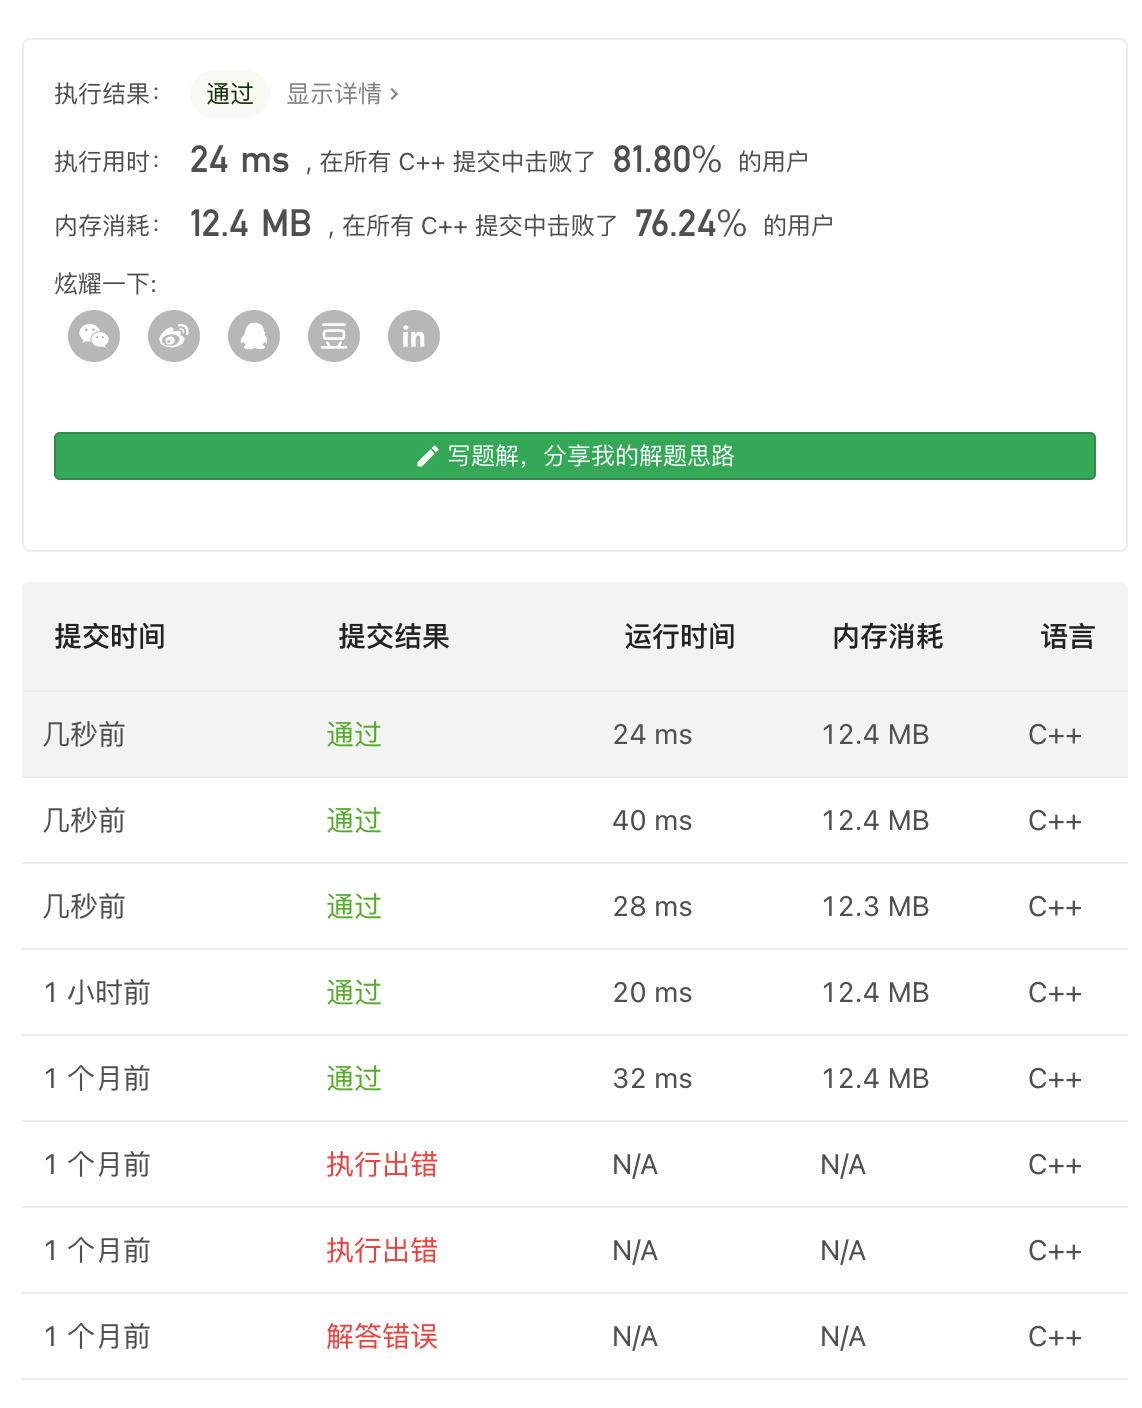This screenshot has height=1408, width=1142.
Task: Open the 28 ms 通过 submission
Action: (354, 907)
